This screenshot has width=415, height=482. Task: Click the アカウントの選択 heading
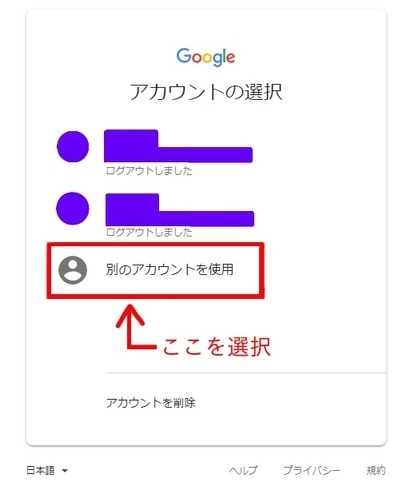coord(206,92)
